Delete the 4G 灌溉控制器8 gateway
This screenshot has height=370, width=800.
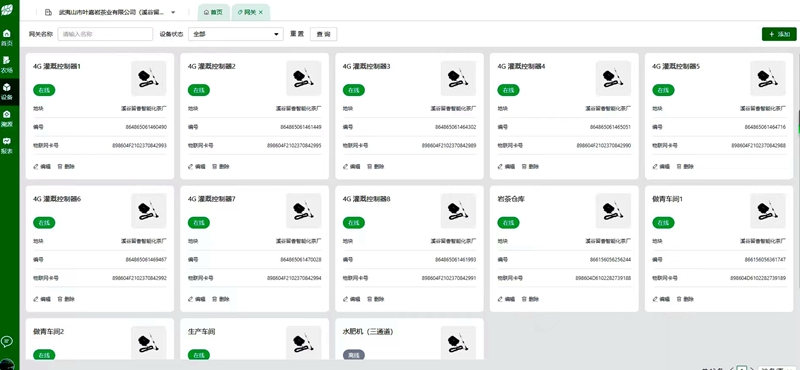click(x=376, y=299)
